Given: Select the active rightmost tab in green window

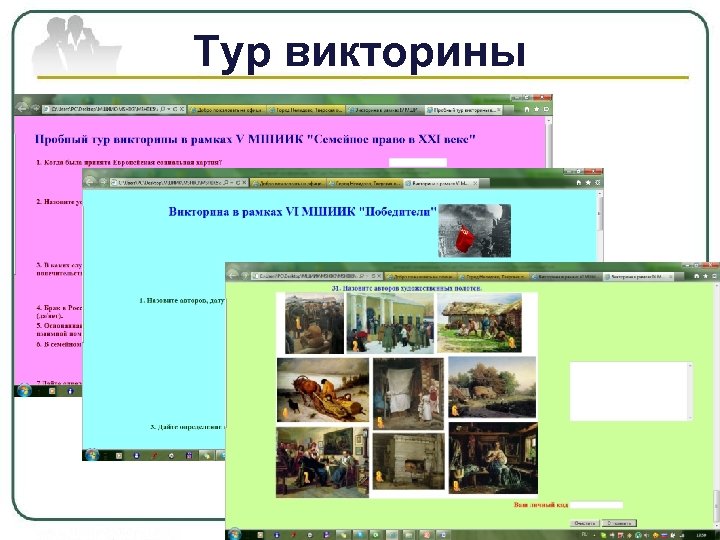Looking at the screenshot, I should 638,276.
